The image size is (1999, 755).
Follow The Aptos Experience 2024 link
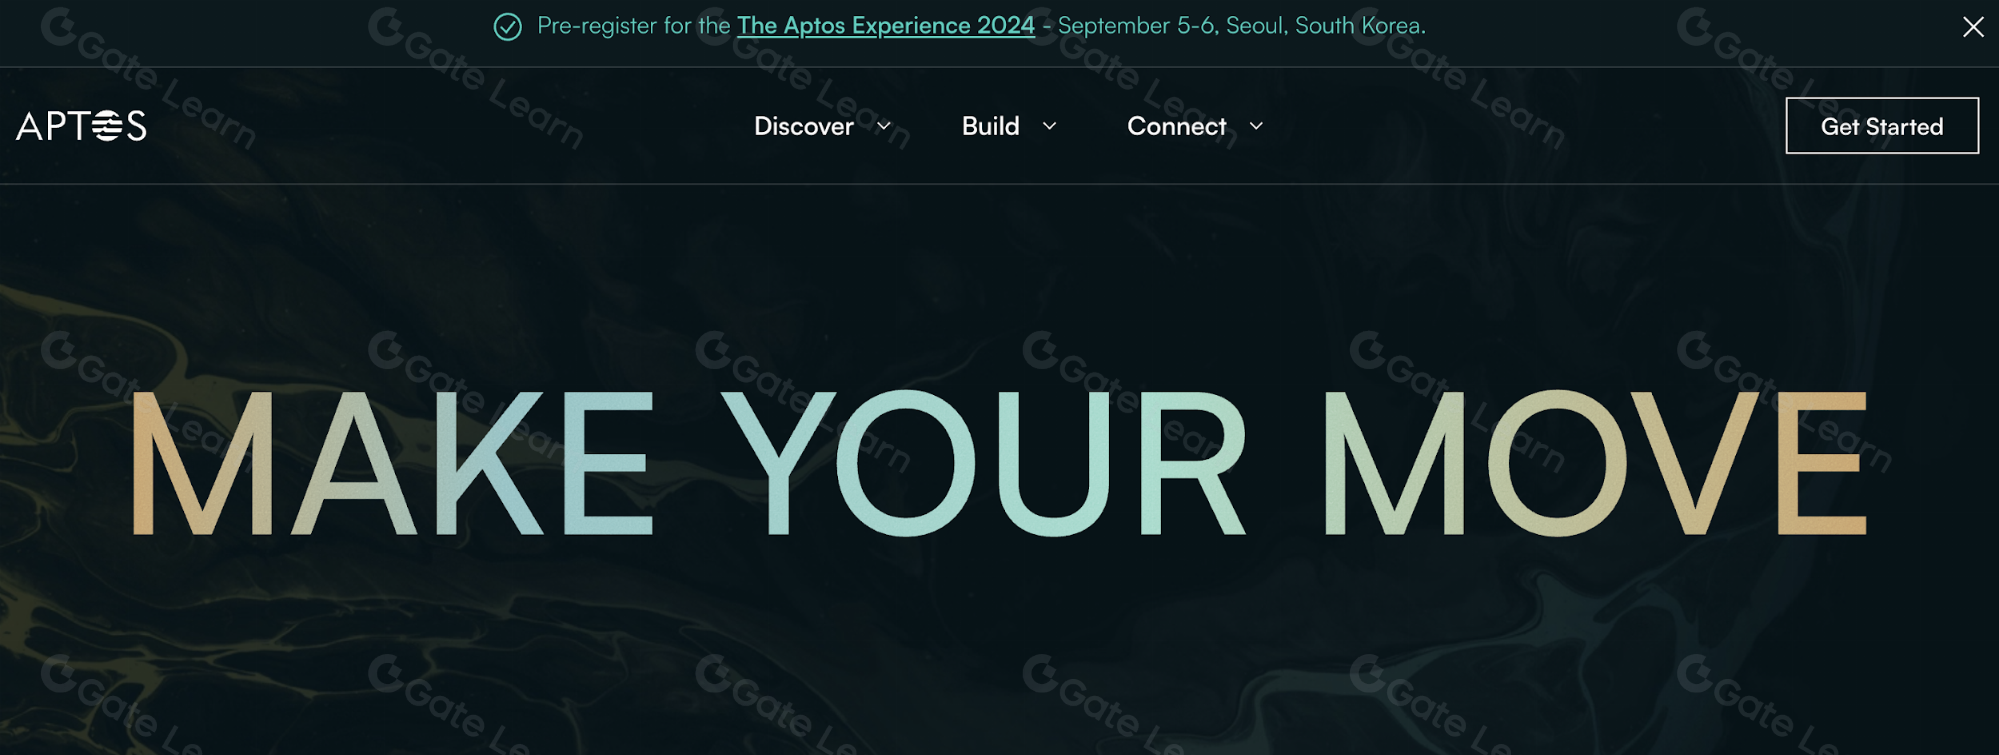(x=885, y=26)
